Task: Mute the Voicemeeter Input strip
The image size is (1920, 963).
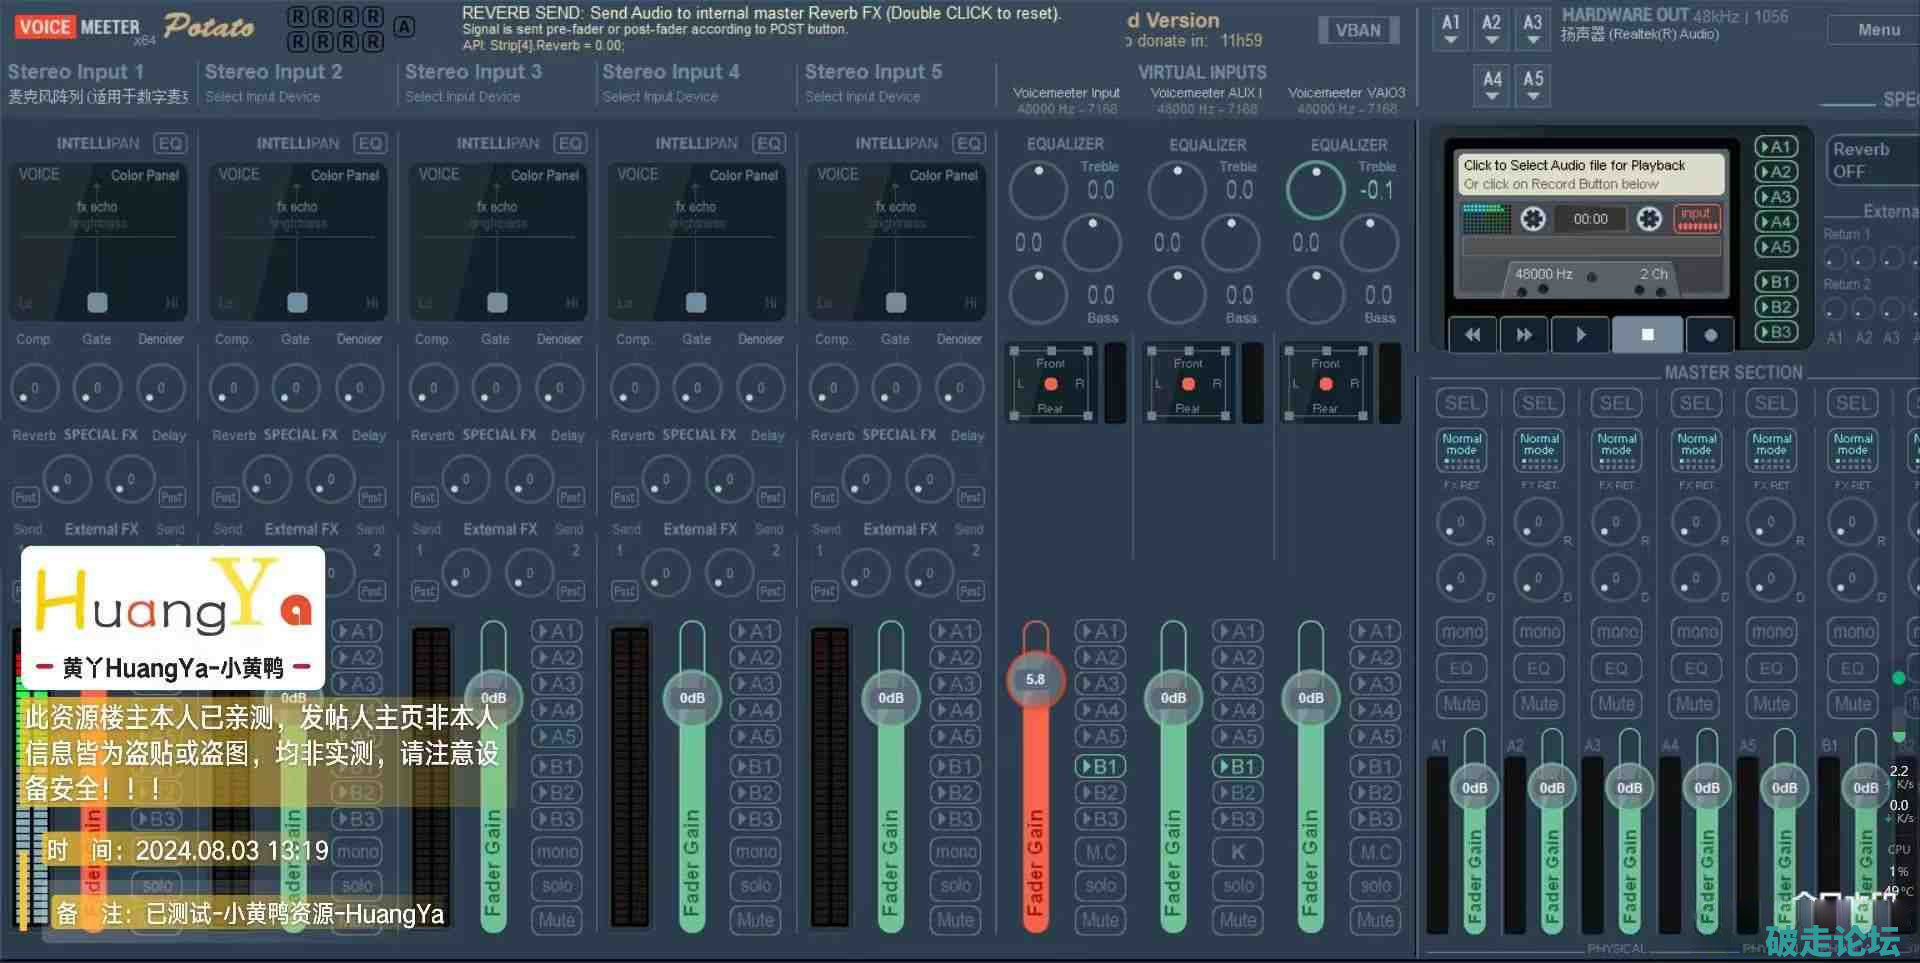Action: click(x=1100, y=920)
